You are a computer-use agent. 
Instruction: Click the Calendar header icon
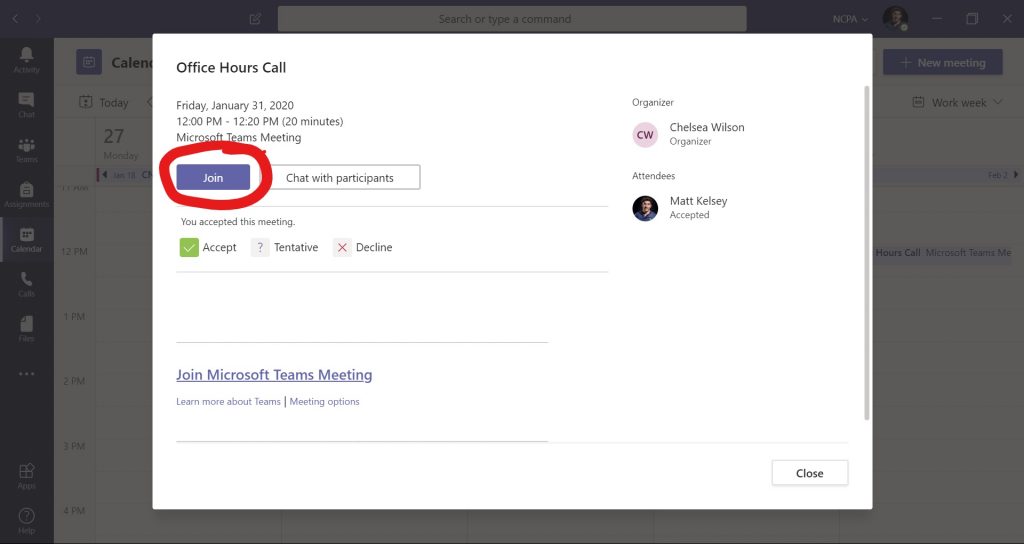tap(89, 62)
